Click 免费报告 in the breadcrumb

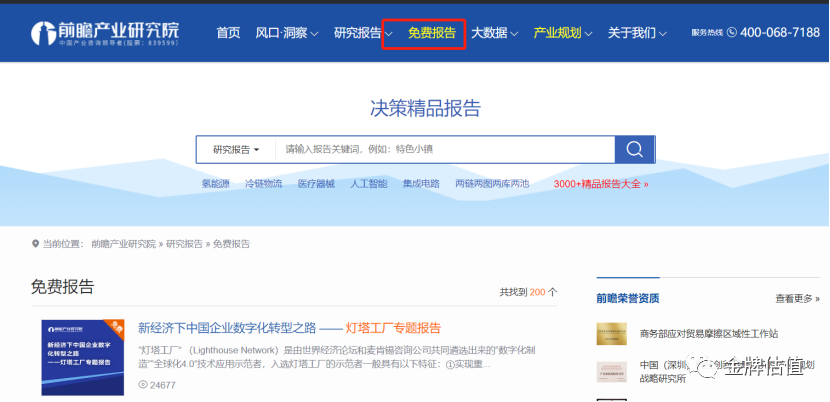(x=231, y=244)
